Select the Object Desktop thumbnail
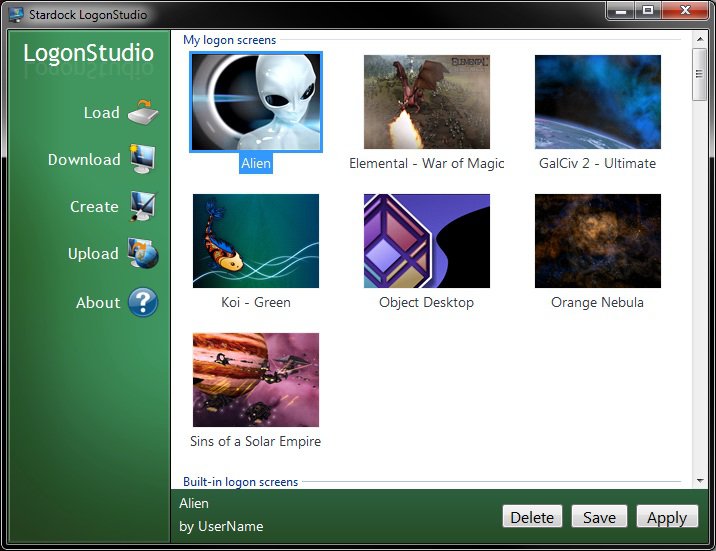Viewport: 716px width, 551px height. 426,241
